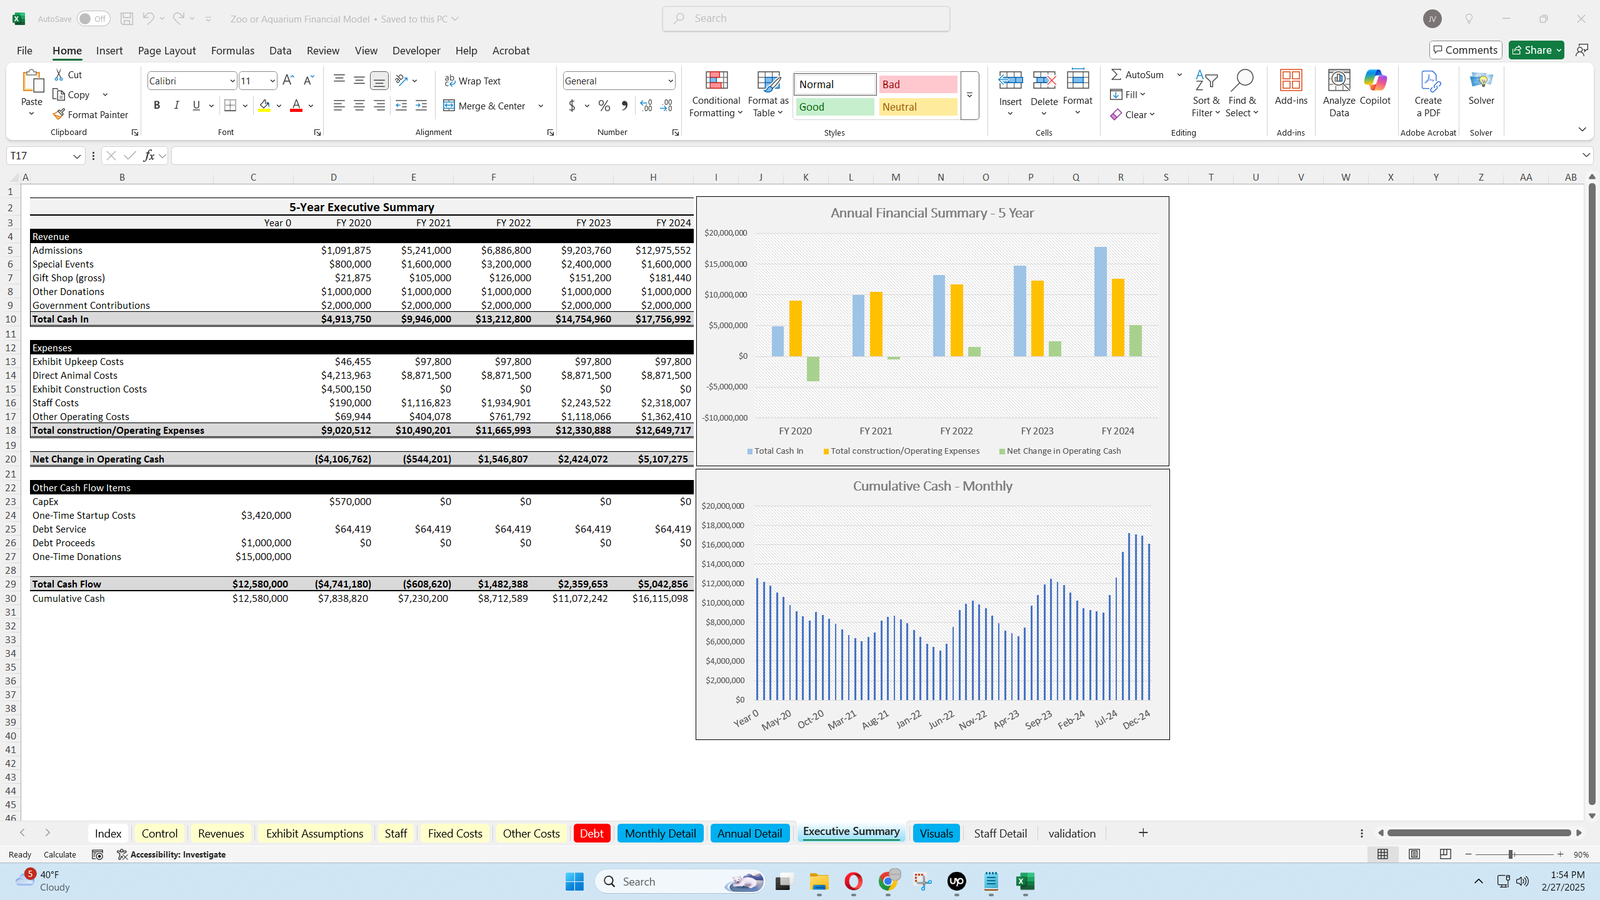Click the zoom slider in status bar
1600x900 pixels.
pyautogui.click(x=1511, y=855)
